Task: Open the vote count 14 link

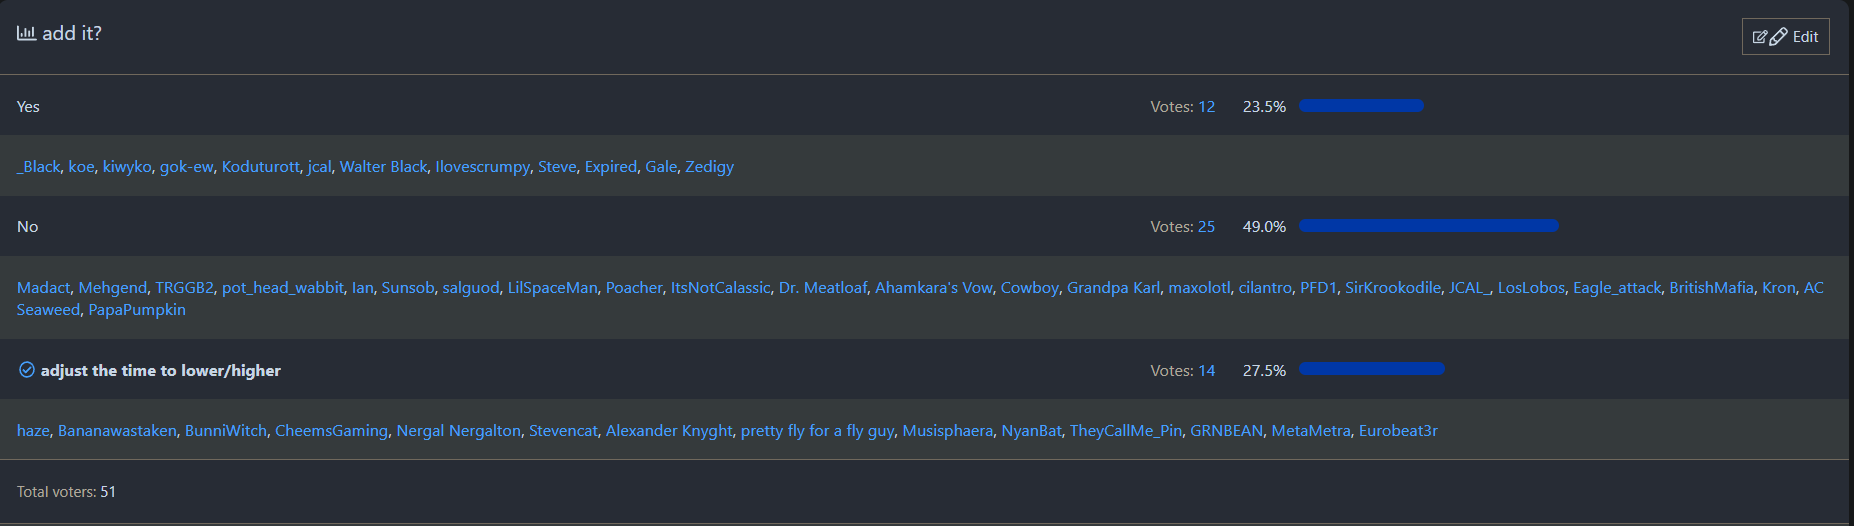Action: (1206, 371)
